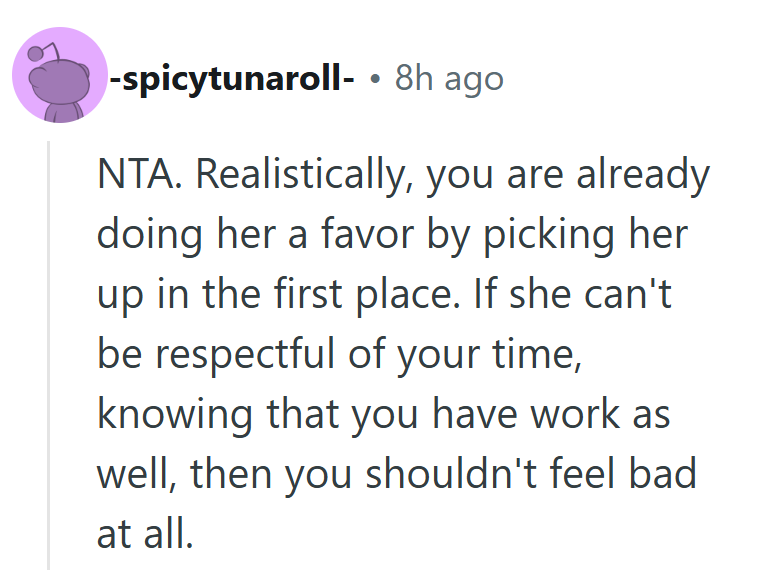Click the bullet separator before the timestamp

(x=373, y=78)
